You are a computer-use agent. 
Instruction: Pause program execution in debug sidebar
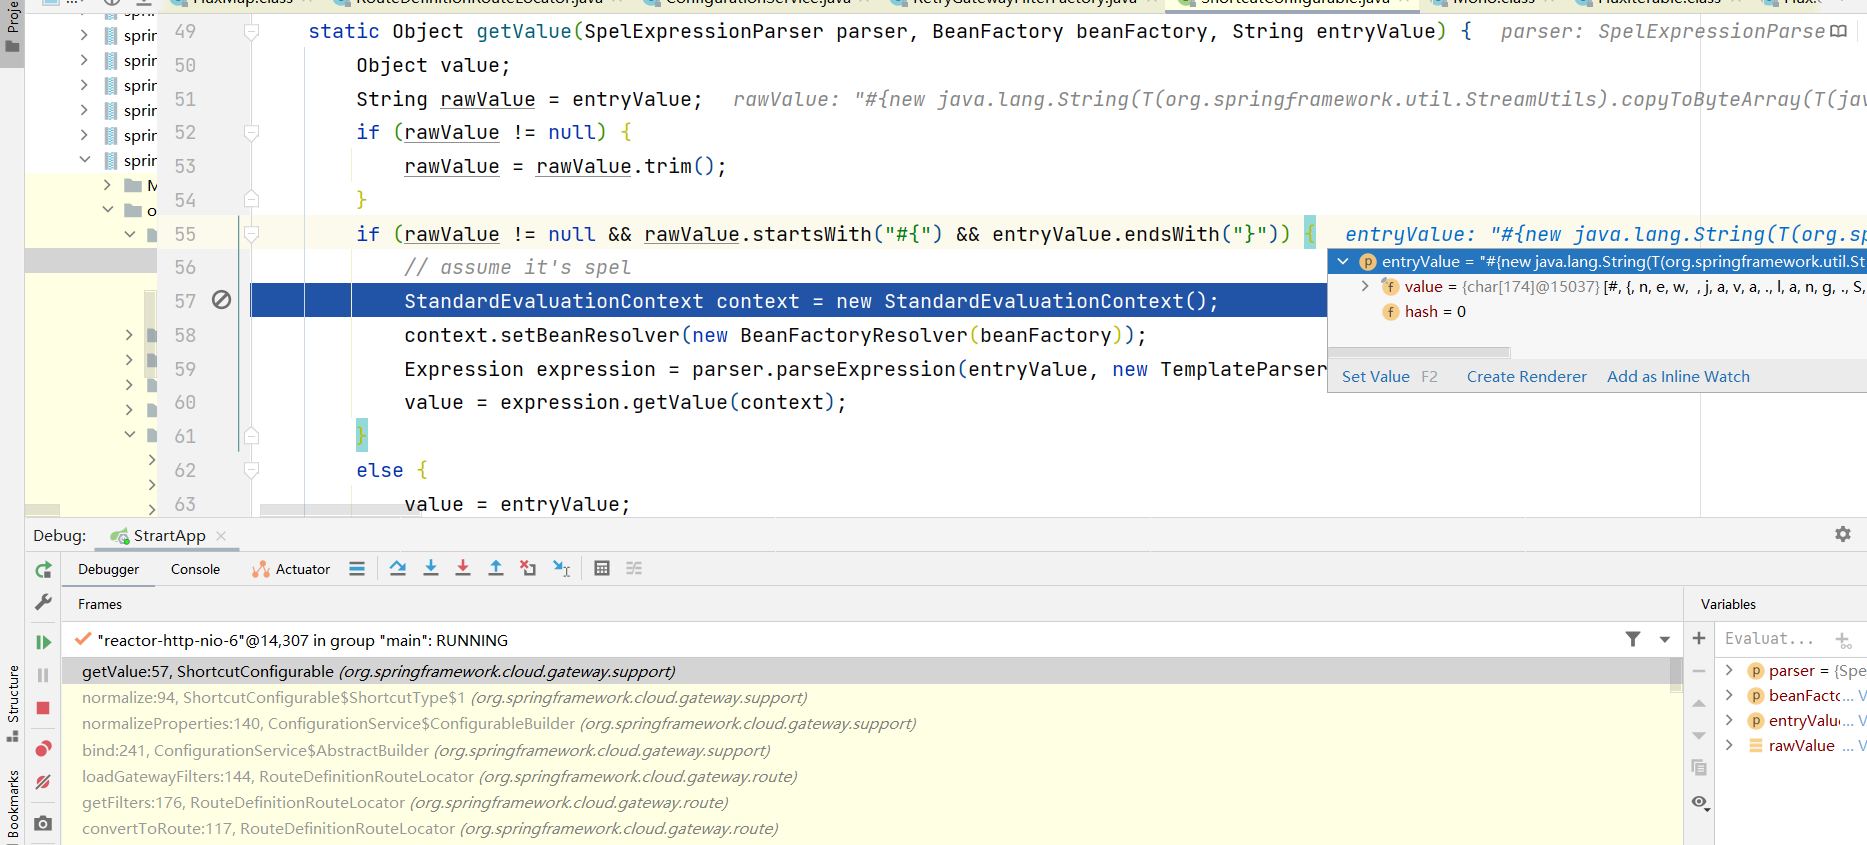43,675
